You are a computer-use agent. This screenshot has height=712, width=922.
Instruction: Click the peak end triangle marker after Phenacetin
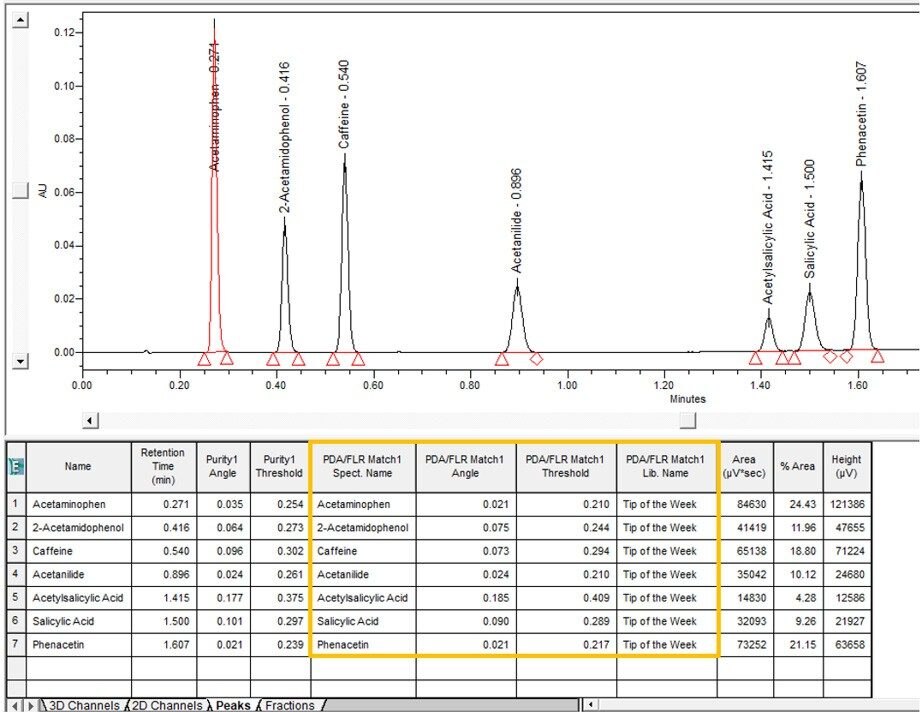coord(877,356)
